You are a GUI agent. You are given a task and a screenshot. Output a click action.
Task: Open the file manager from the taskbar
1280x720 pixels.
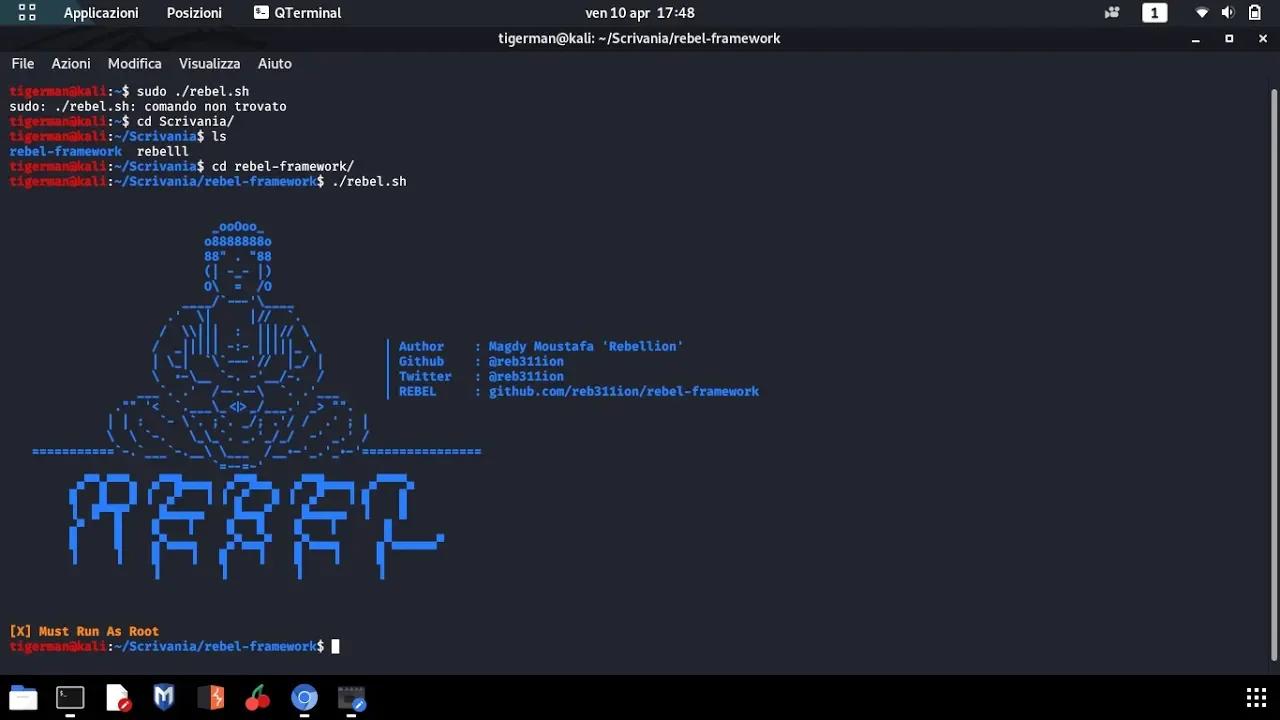(22, 697)
